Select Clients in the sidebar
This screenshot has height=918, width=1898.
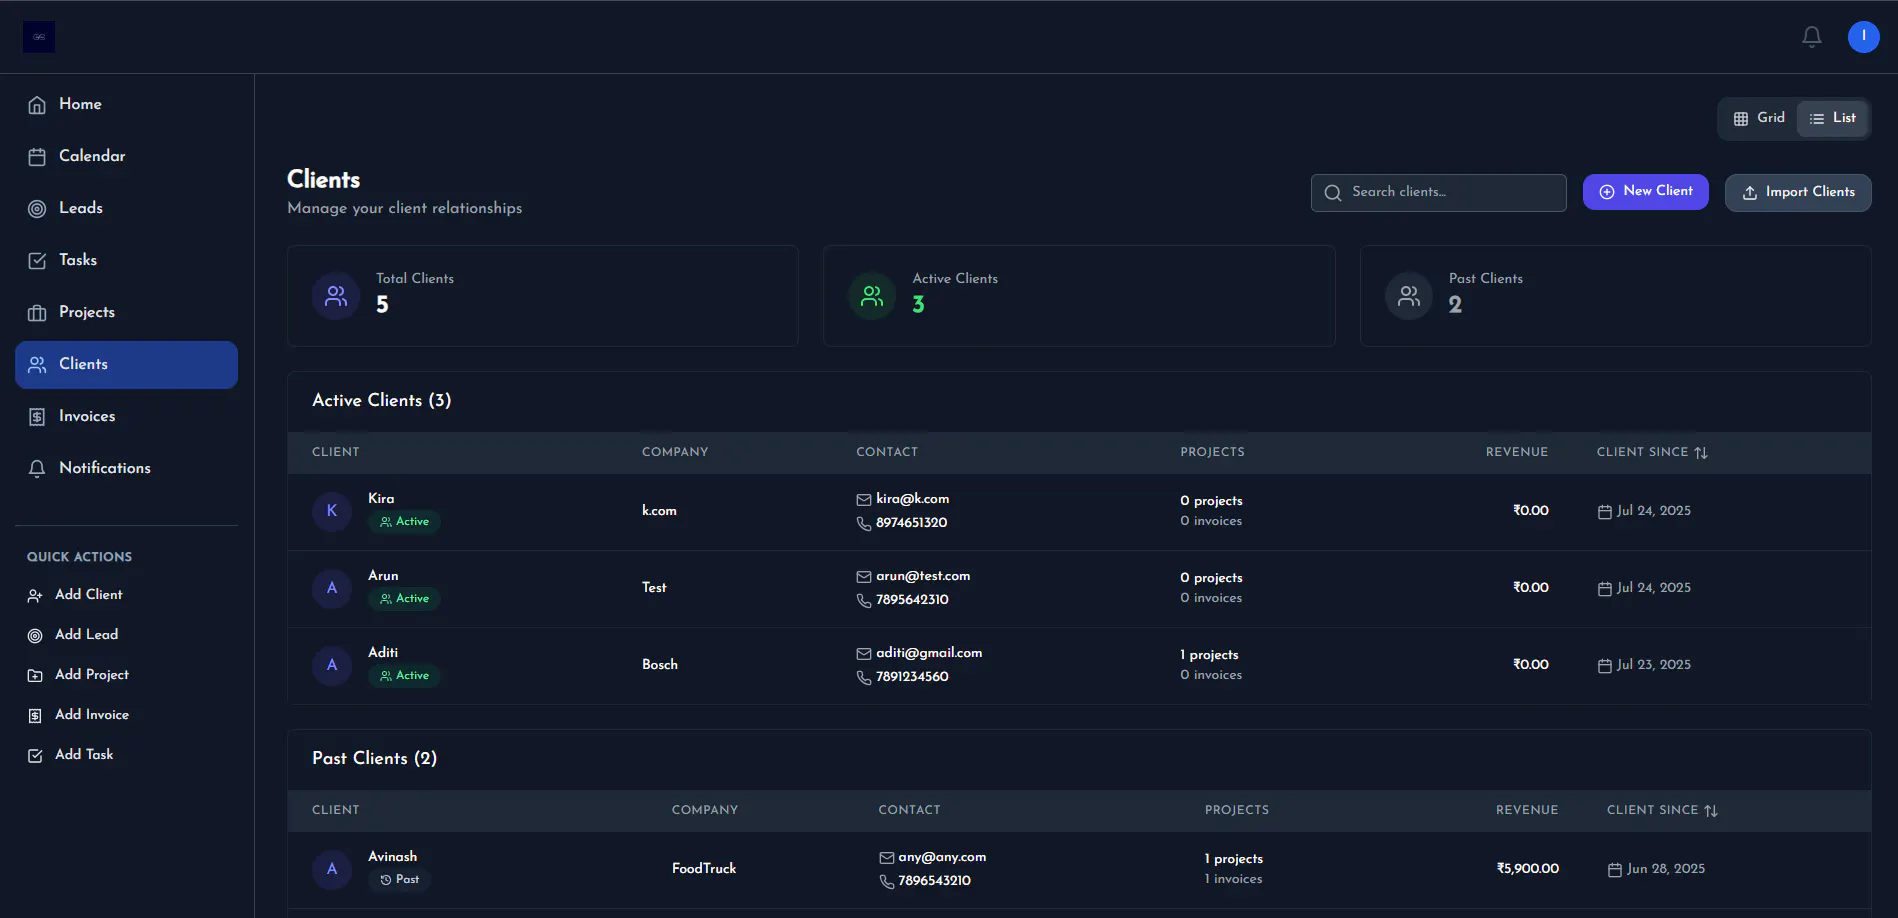coord(126,364)
